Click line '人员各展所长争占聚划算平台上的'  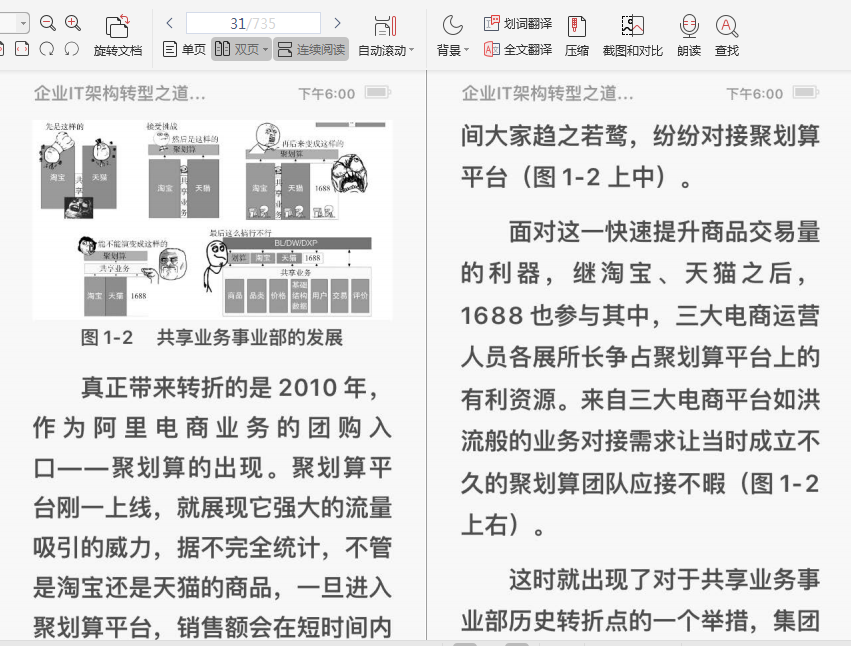640,357
